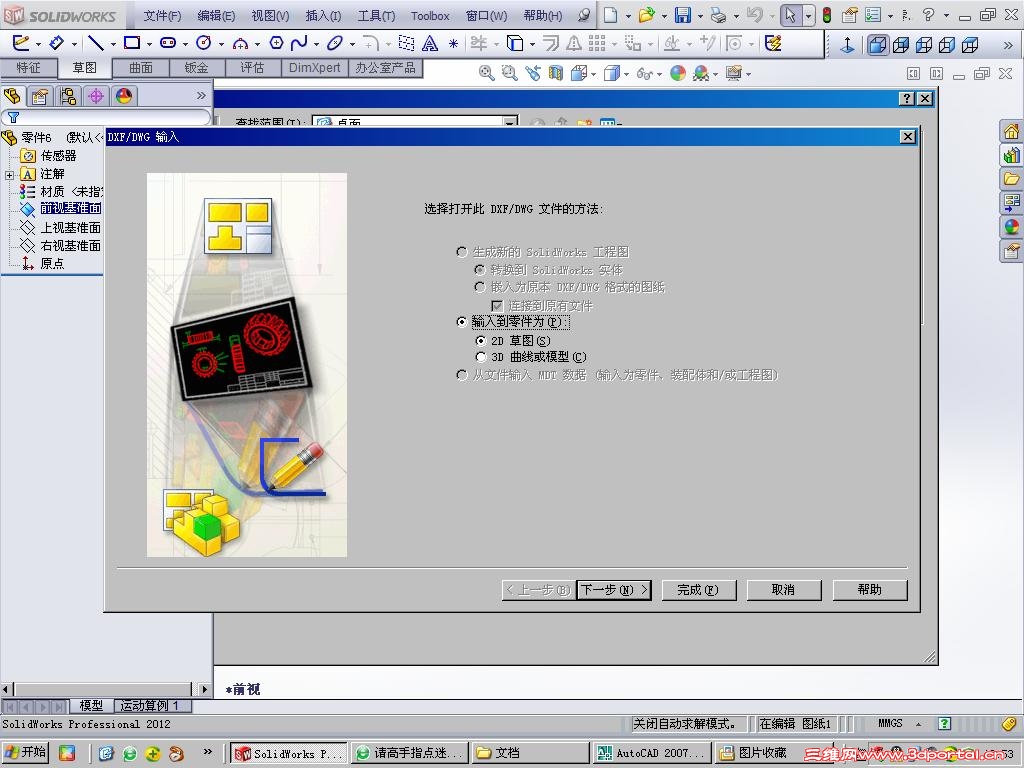Image resolution: width=1024 pixels, height=768 pixels.
Task: Expand the manager panel tabs chevron
Action: (x=201, y=95)
